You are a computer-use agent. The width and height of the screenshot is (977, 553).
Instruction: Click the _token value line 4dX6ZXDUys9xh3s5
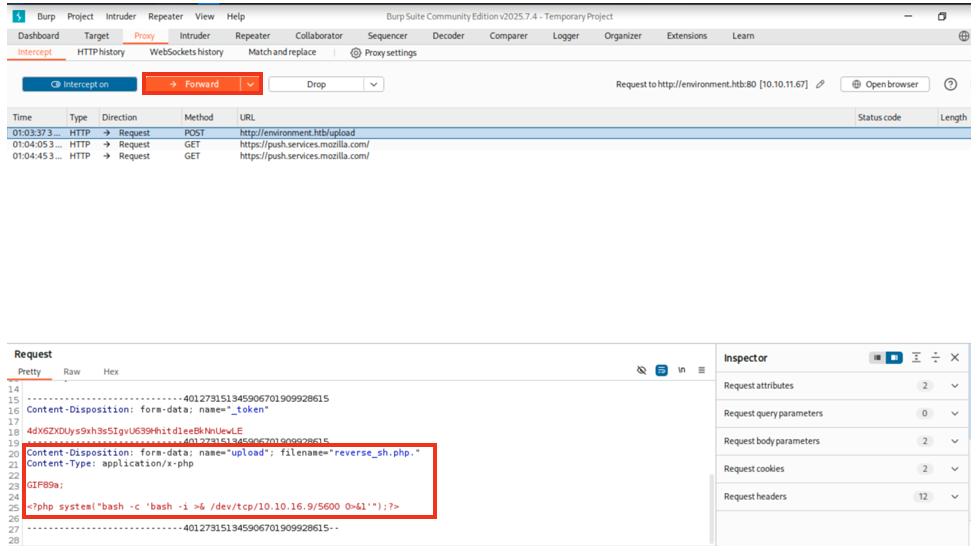pos(135,430)
